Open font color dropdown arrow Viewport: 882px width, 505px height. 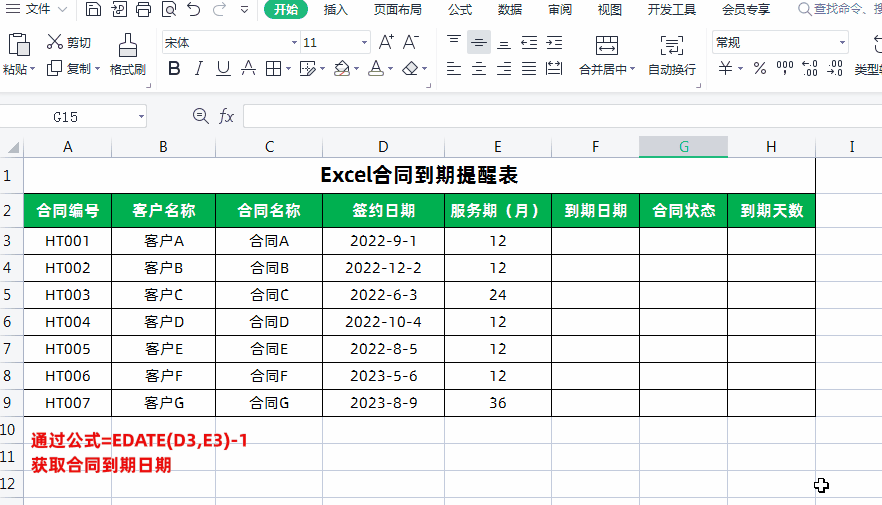tap(390, 69)
